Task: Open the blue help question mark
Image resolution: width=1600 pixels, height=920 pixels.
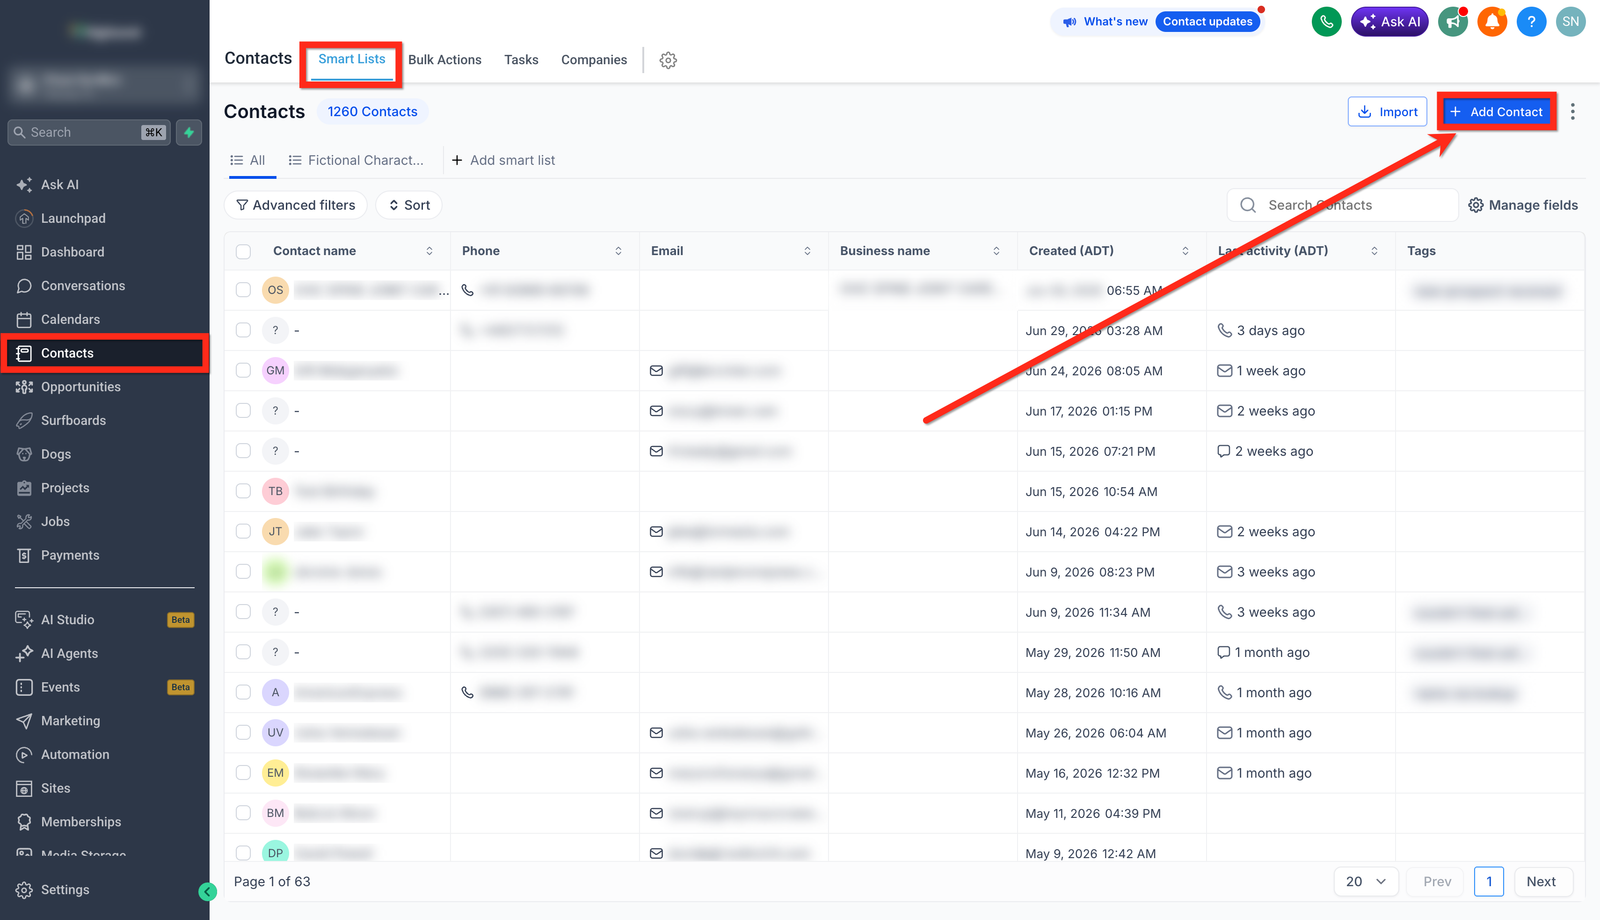Action: click(1531, 21)
